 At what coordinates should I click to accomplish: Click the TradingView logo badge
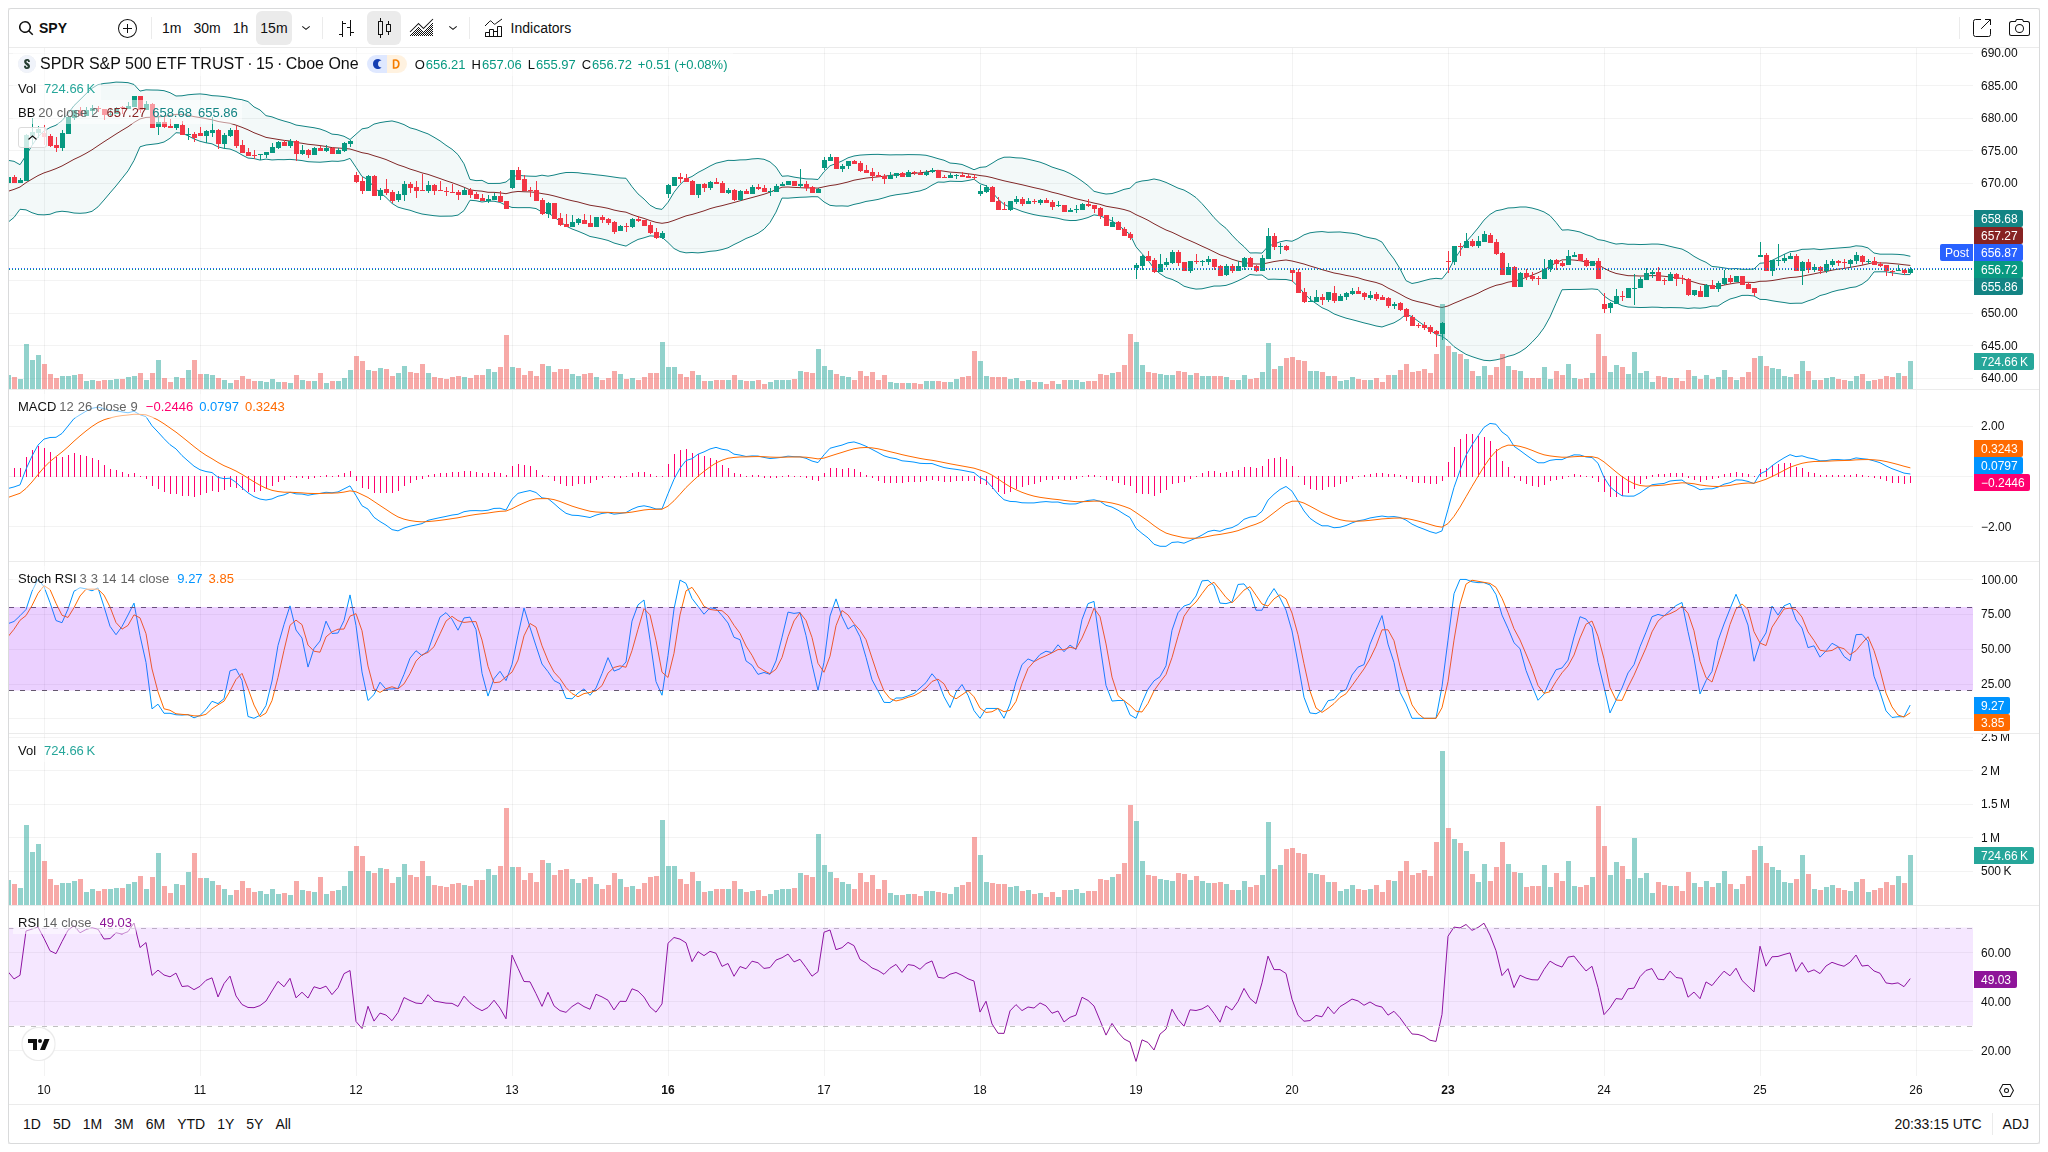click(x=38, y=1044)
